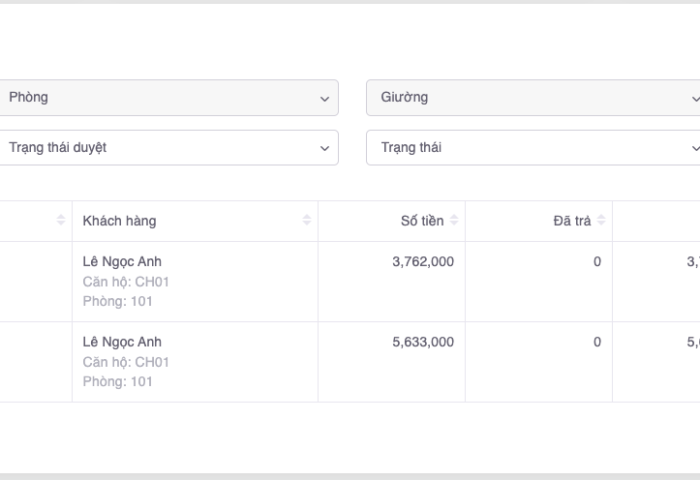The width and height of the screenshot is (700, 480).
Task: Select Lê Ngọc Anh in the second row
Action: pos(122,341)
